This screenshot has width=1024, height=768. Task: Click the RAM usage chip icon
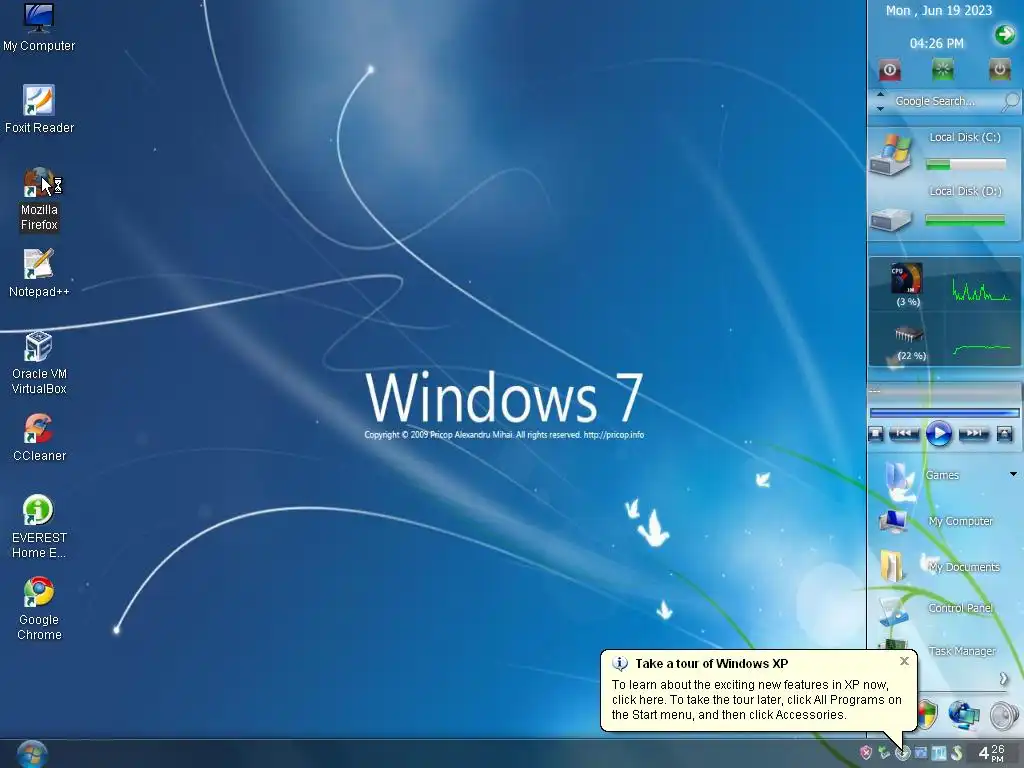click(908, 334)
